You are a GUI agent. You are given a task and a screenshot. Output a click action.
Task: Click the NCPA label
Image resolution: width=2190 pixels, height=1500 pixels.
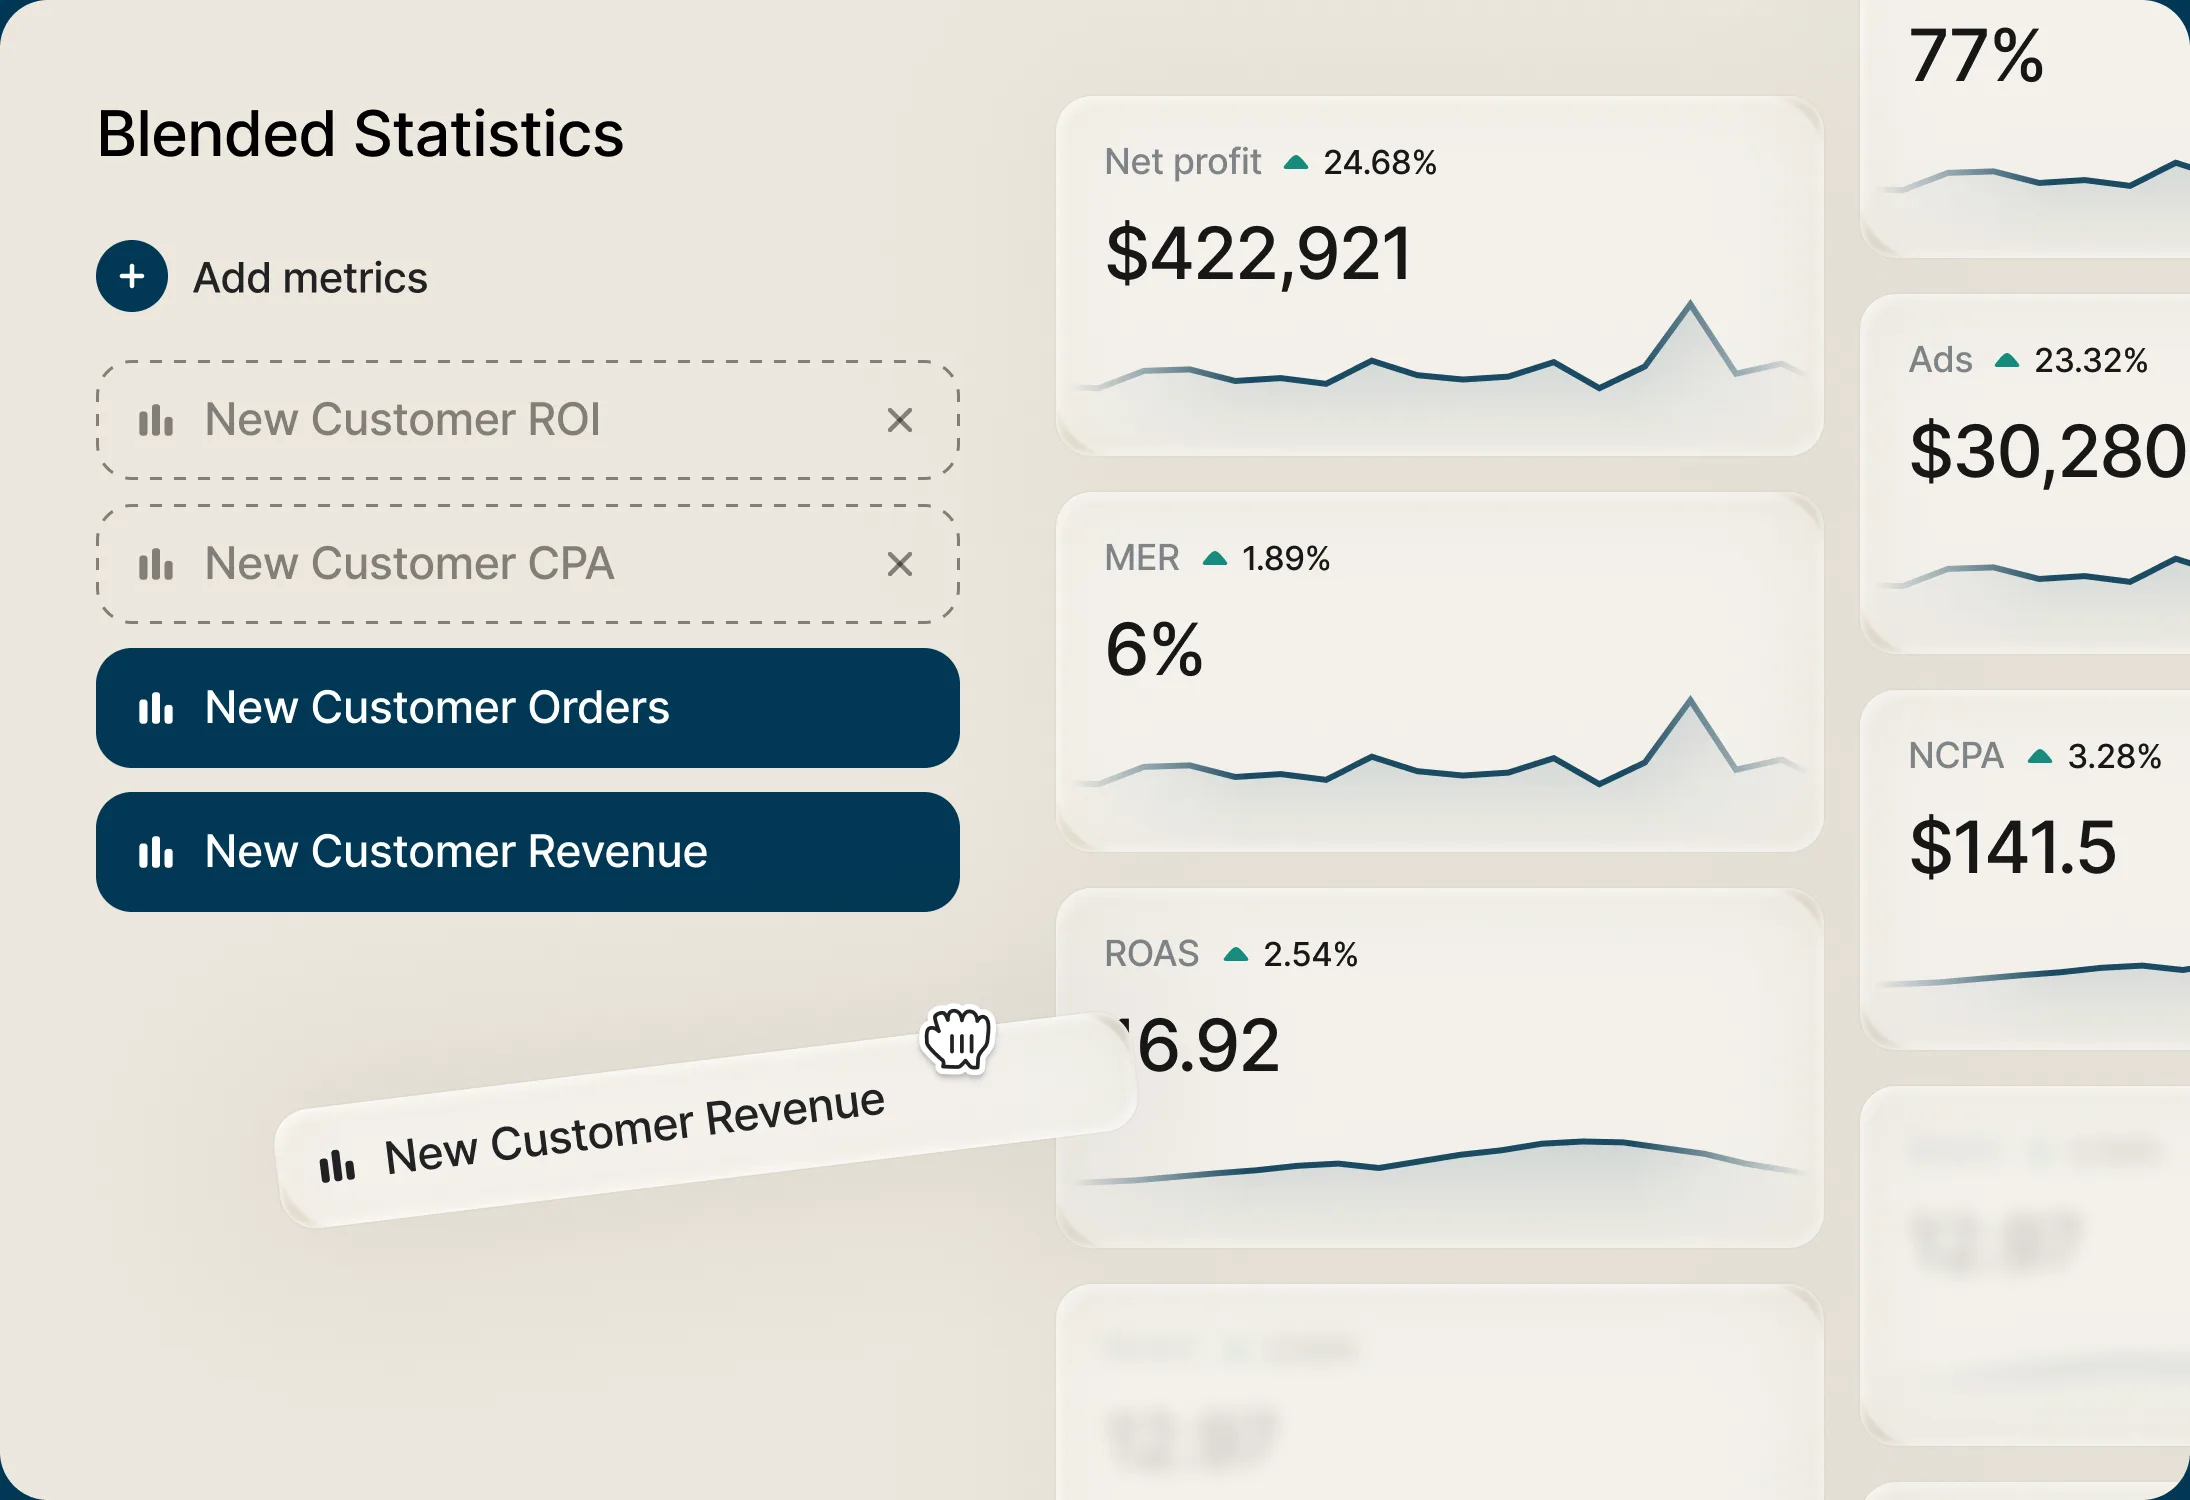(1956, 755)
